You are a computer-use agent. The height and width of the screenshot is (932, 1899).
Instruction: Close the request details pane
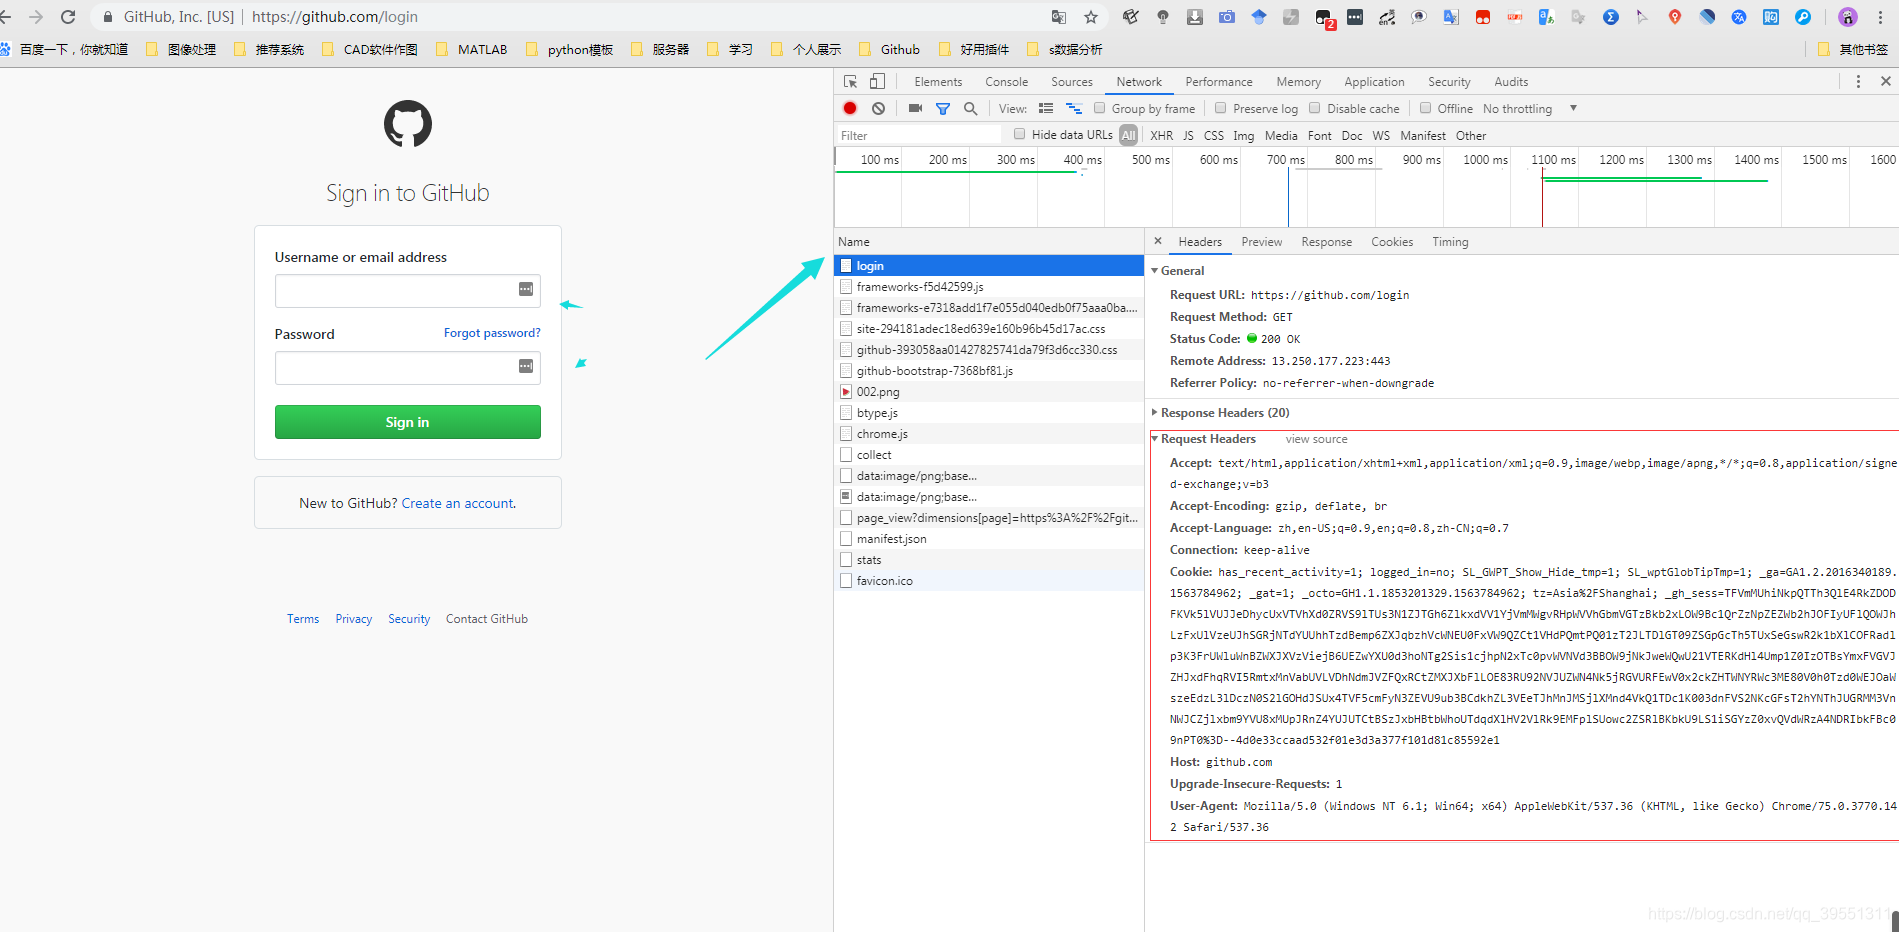[x=1158, y=241]
